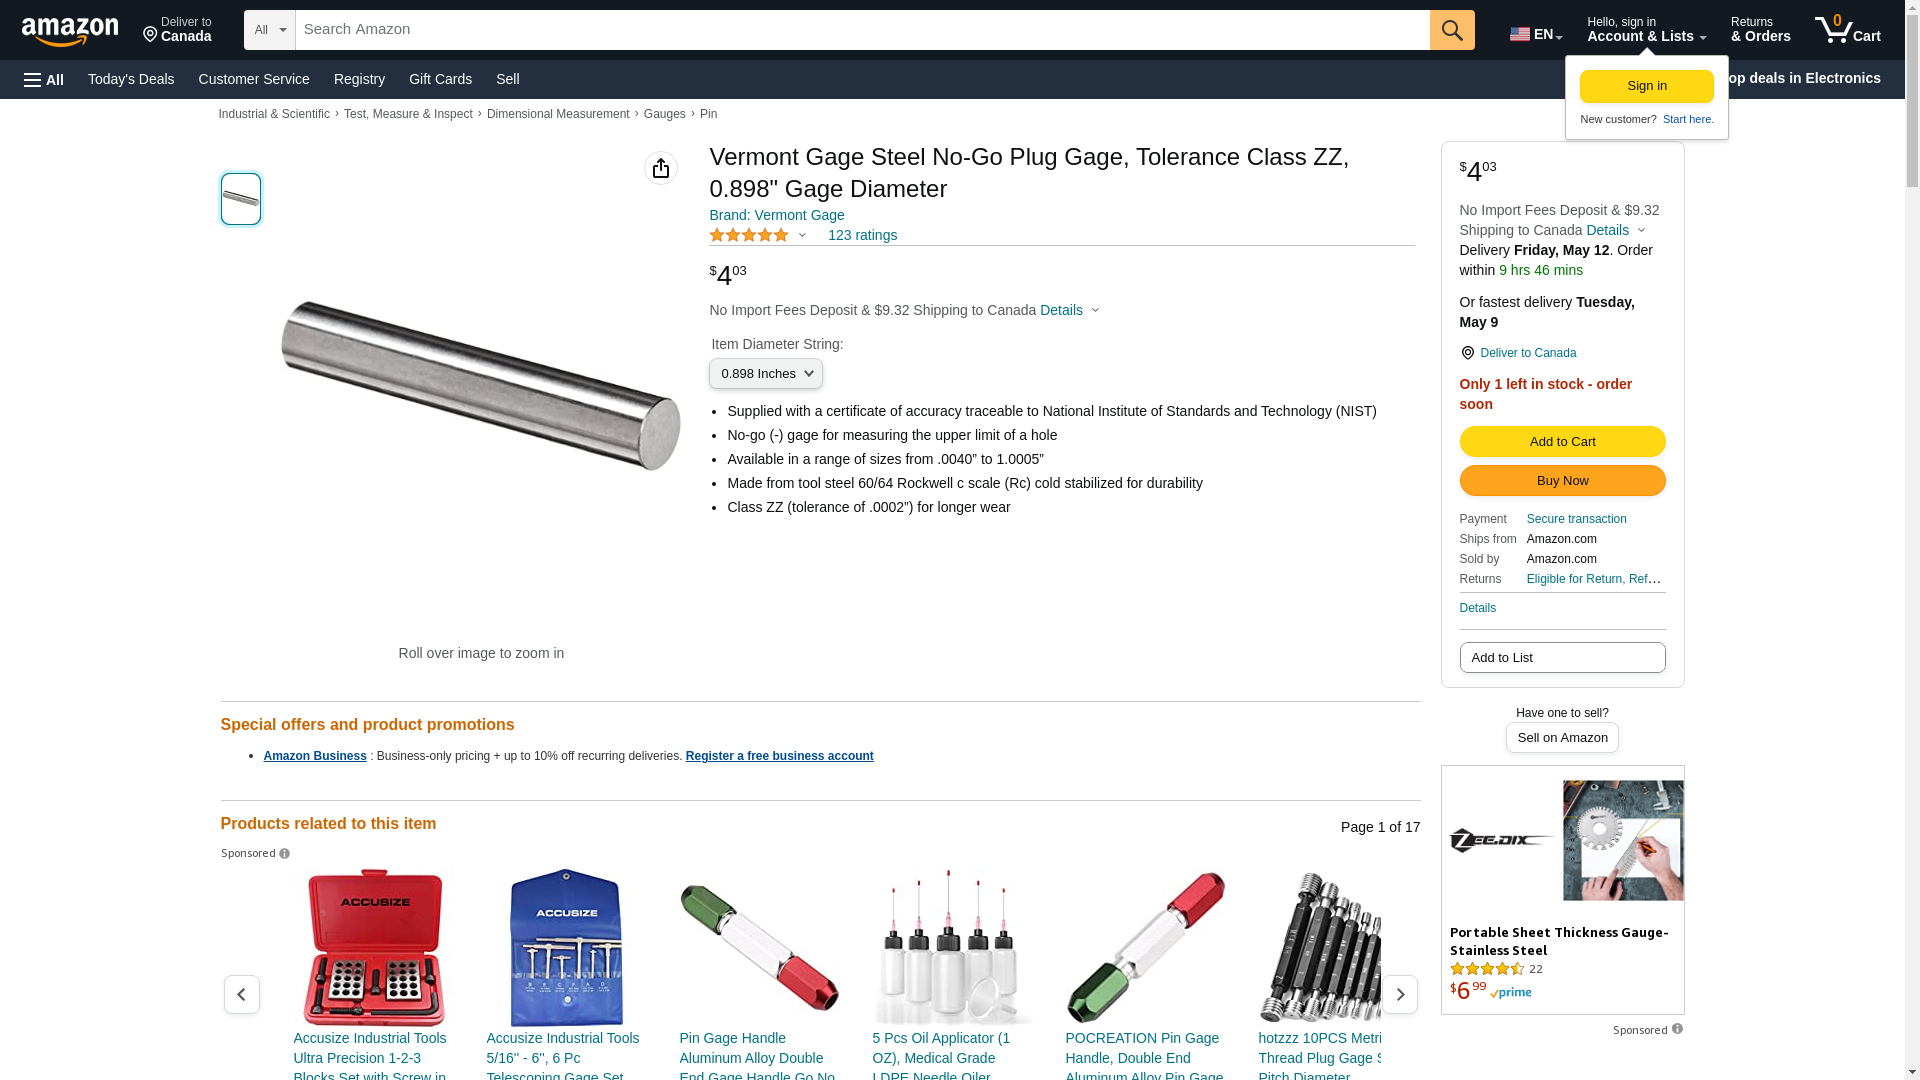Click the share icon on product image
This screenshot has height=1080, width=1920.
tap(661, 168)
